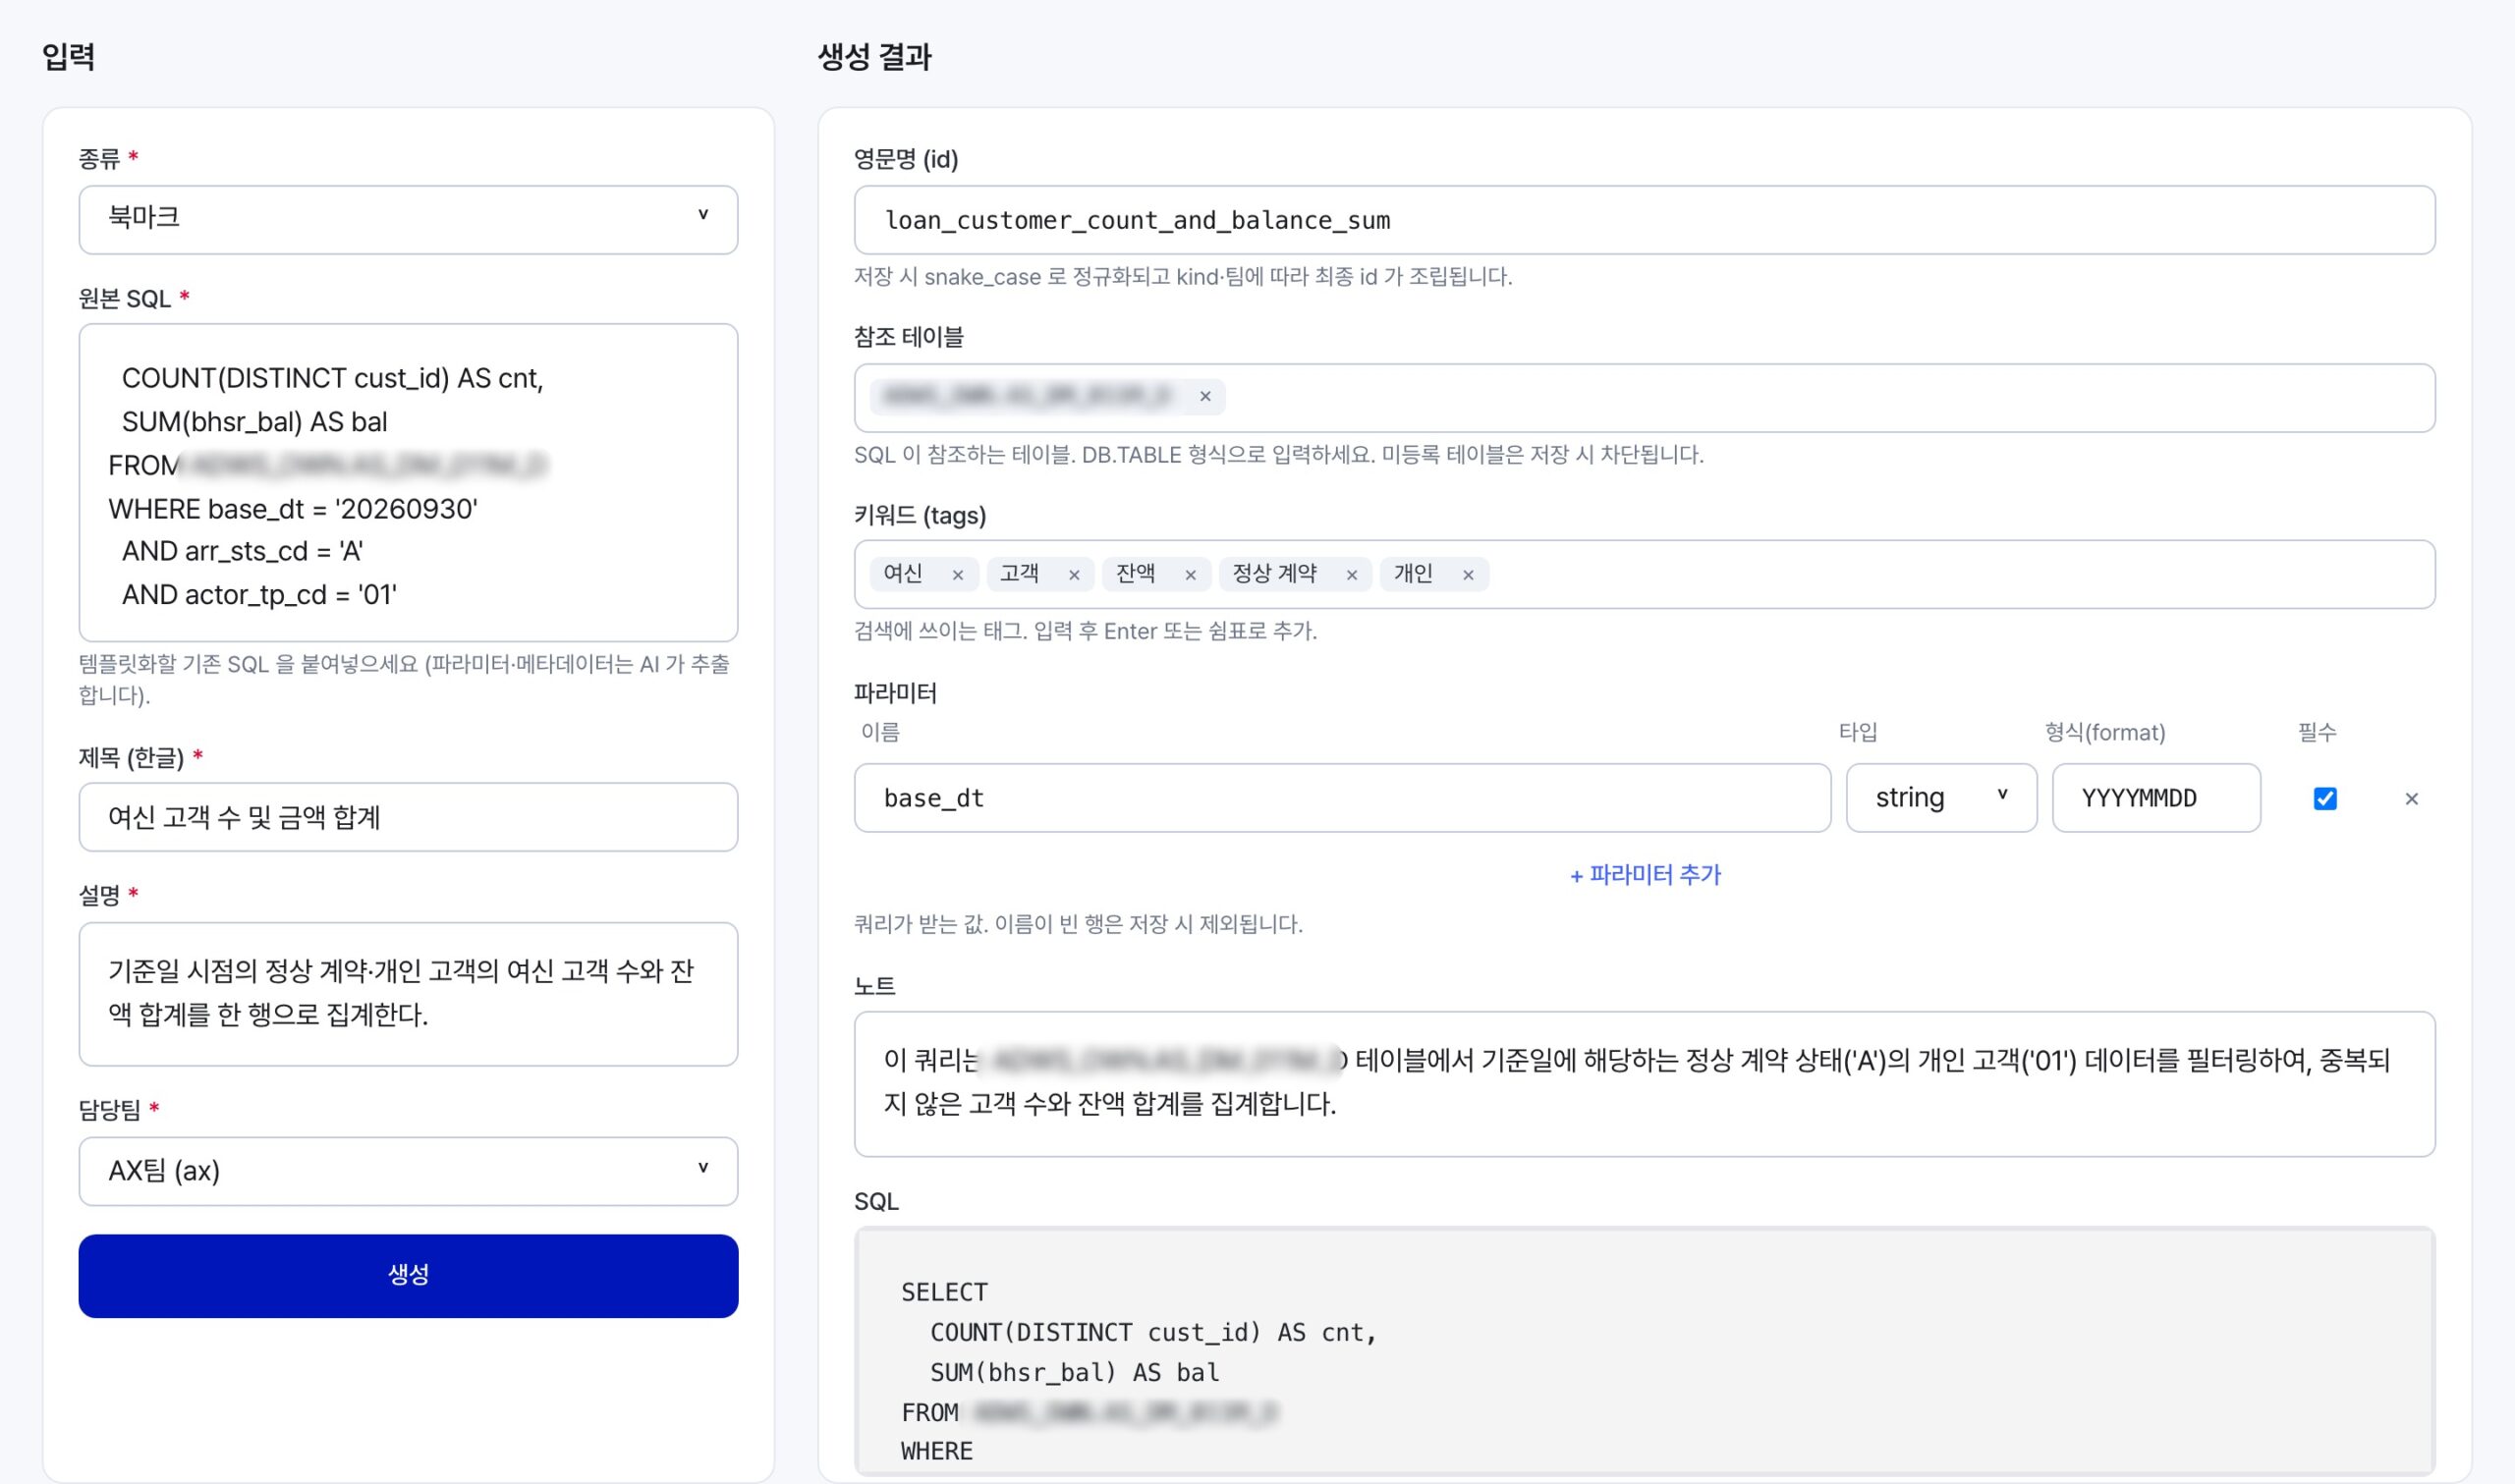Click the 파라미터 section label
The height and width of the screenshot is (1484, 2515).
coord(895,692)
